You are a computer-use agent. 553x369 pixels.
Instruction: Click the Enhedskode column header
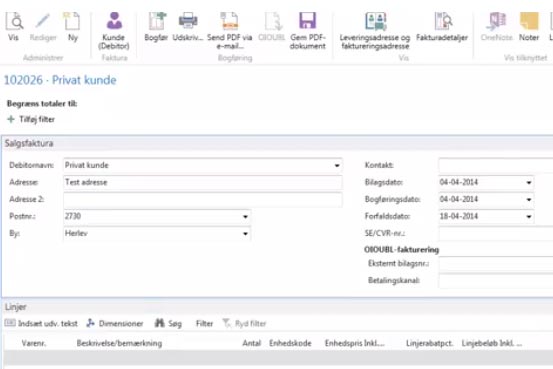290,343
